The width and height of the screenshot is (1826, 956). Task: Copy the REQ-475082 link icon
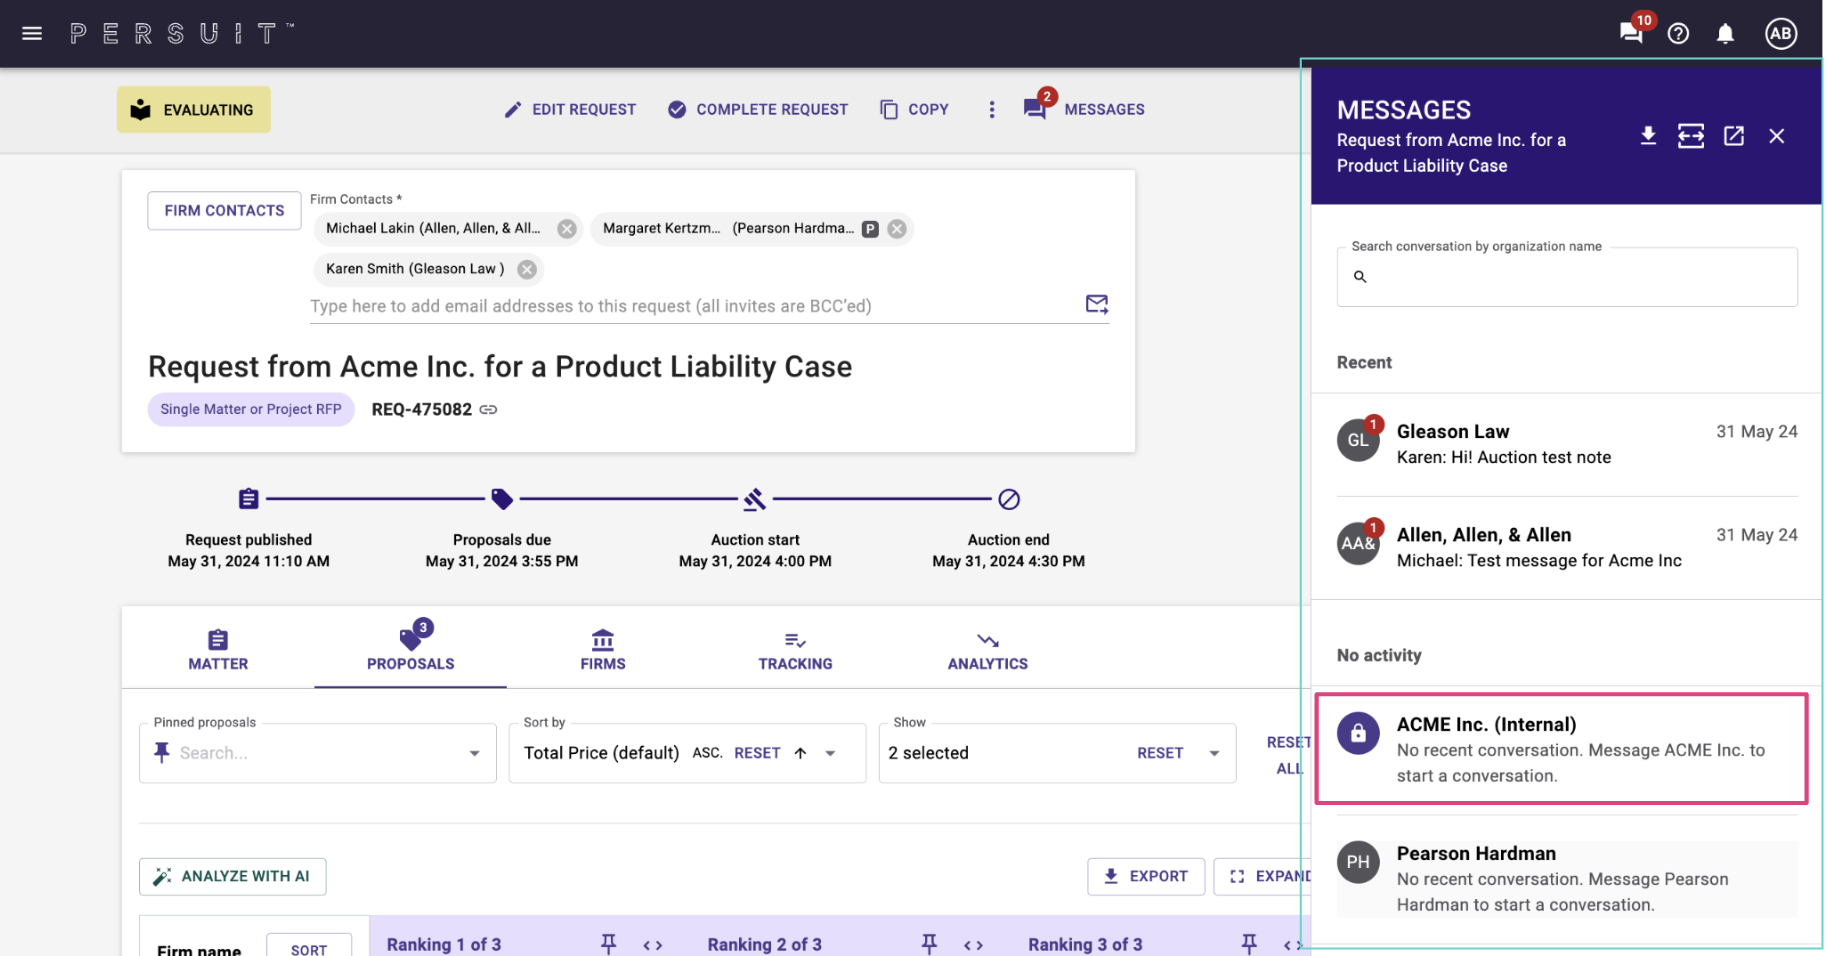488,410
